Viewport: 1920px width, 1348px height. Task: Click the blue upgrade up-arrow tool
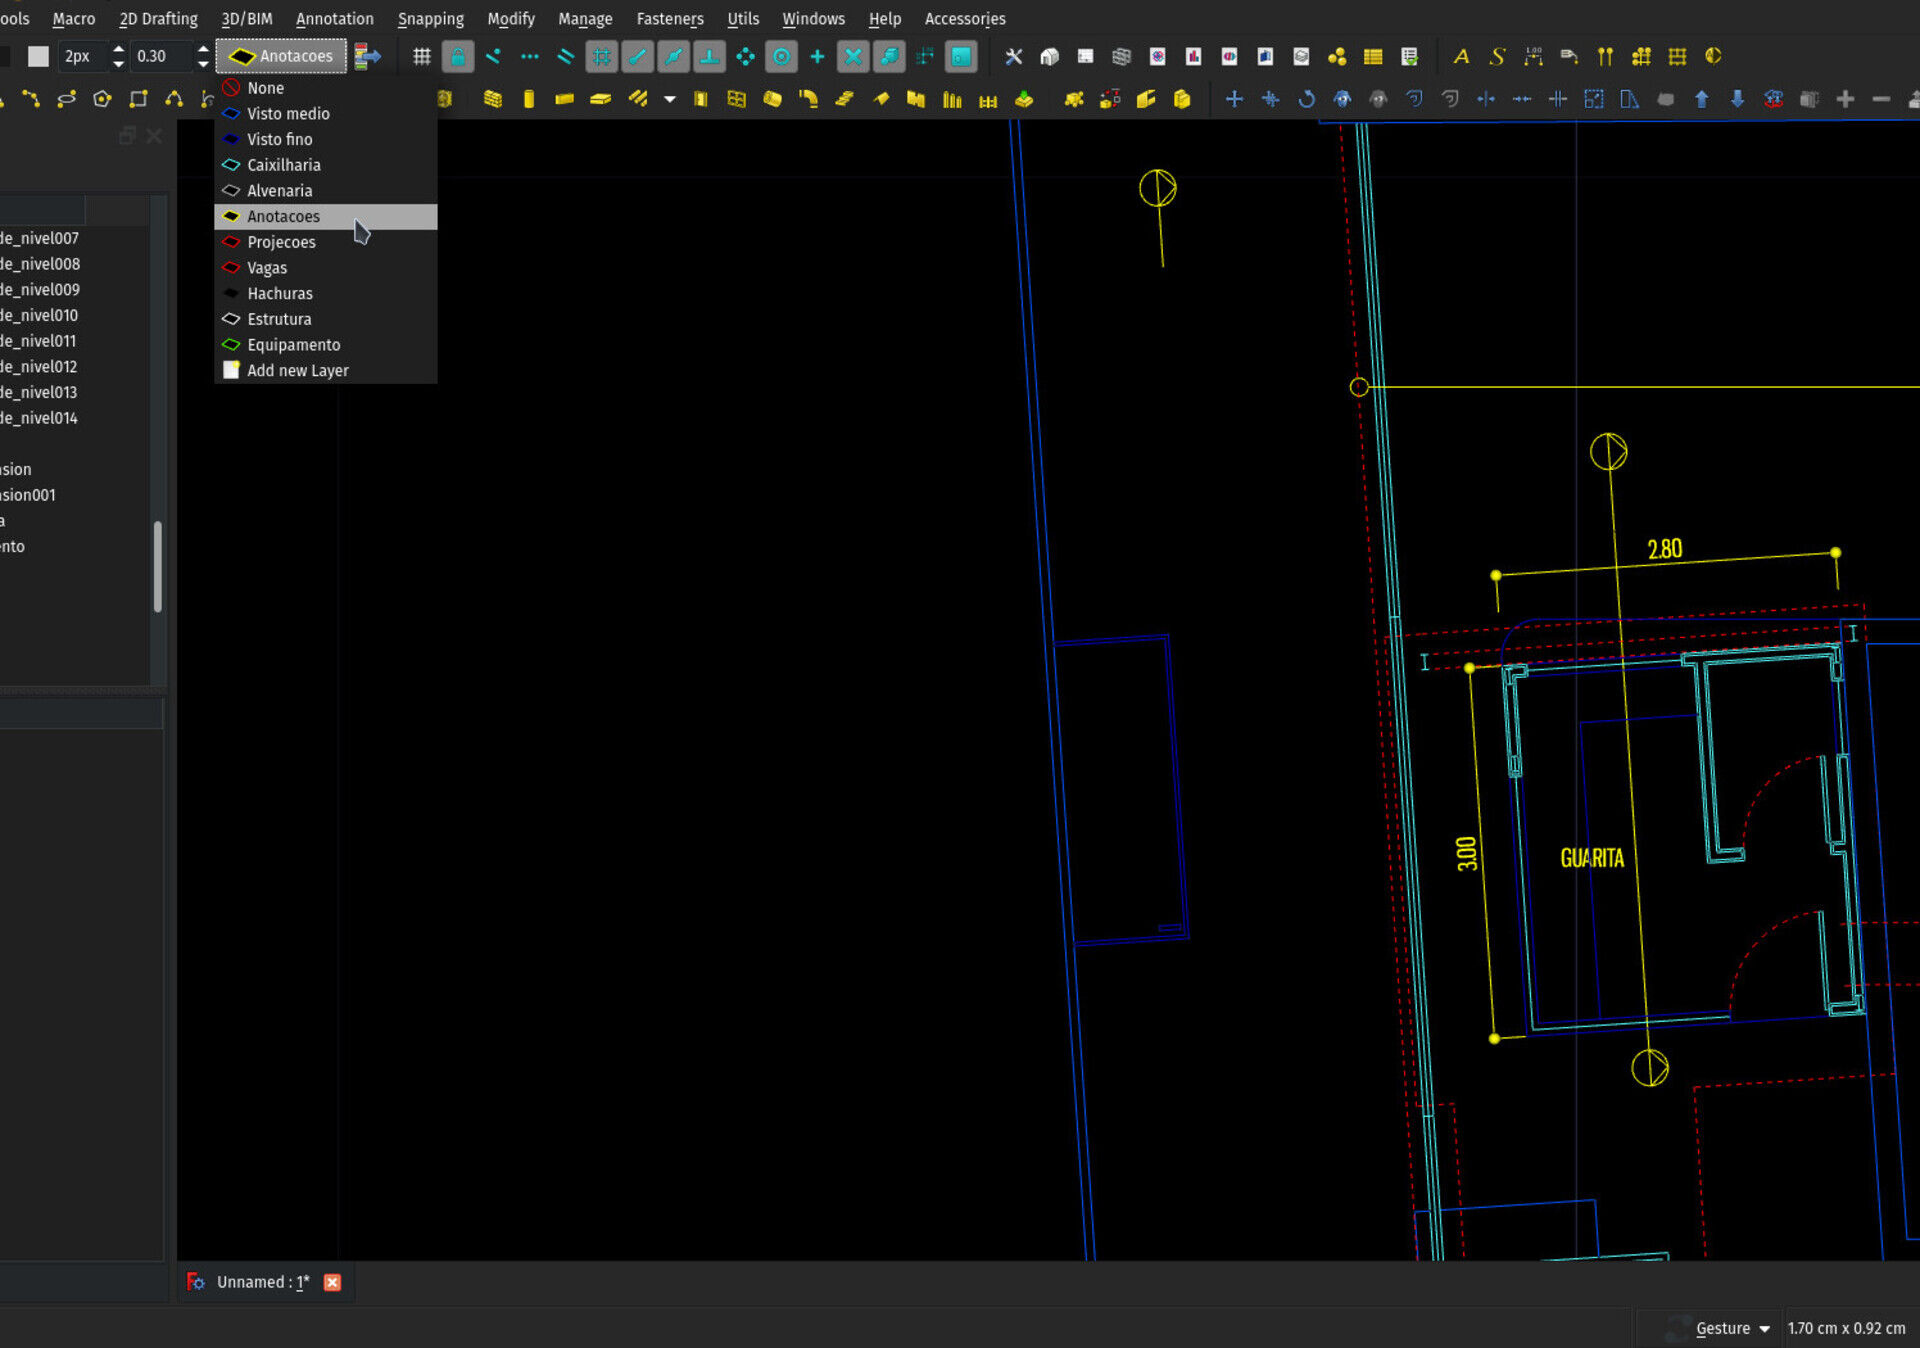(1702, 99)
